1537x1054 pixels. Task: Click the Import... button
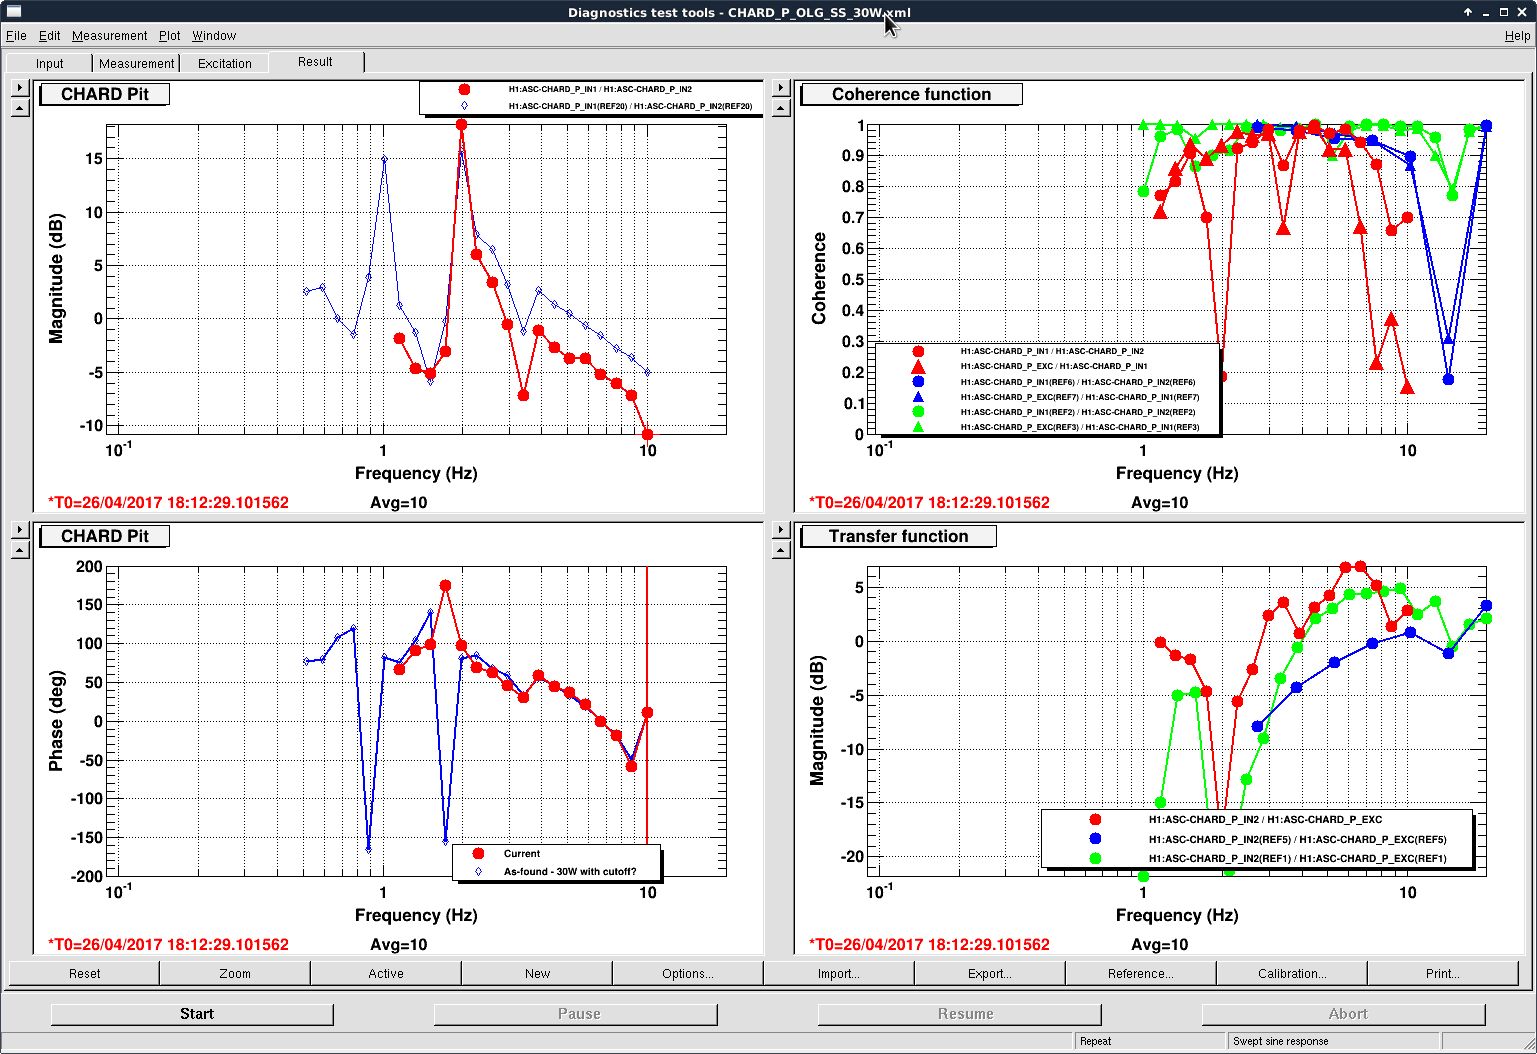coord(839,973)
